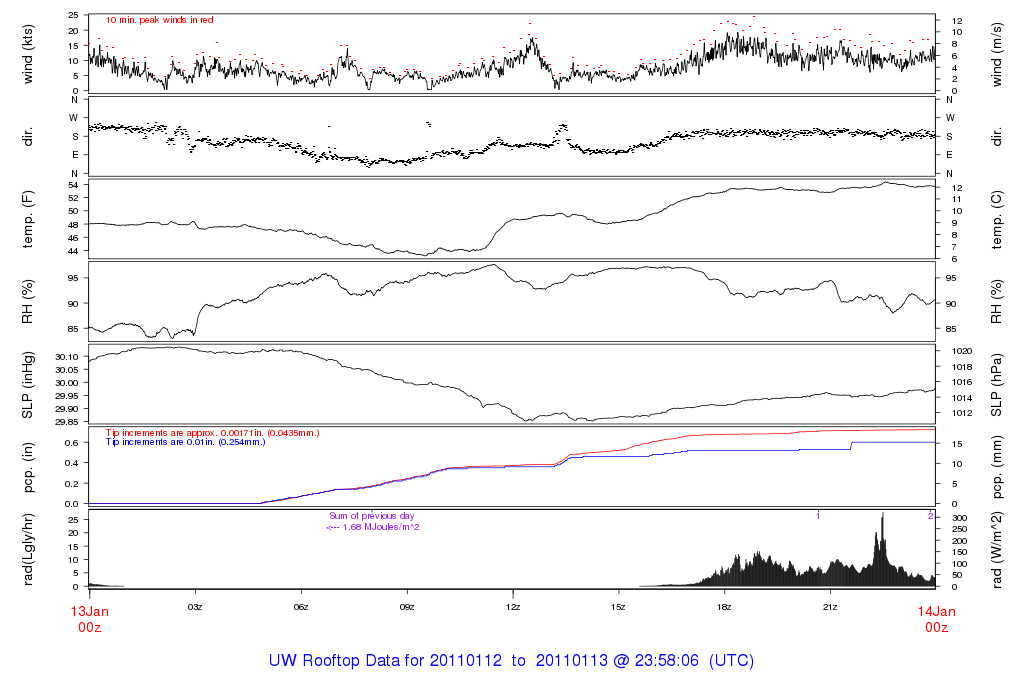Select the purple 'Sum of previous day' annotation
Viewport: 1024px width, 700px height.
coord(371,516)
